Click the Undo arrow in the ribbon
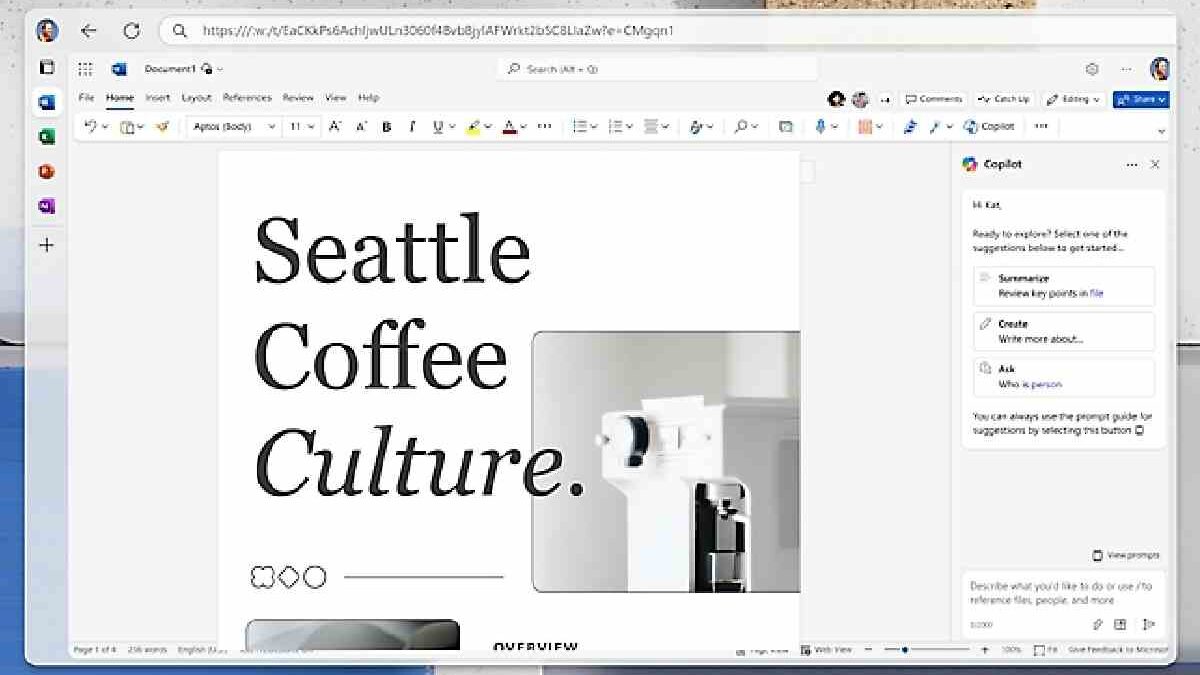Image resolution: width=1200 pixels, height=675 pixels. (91, 127)
